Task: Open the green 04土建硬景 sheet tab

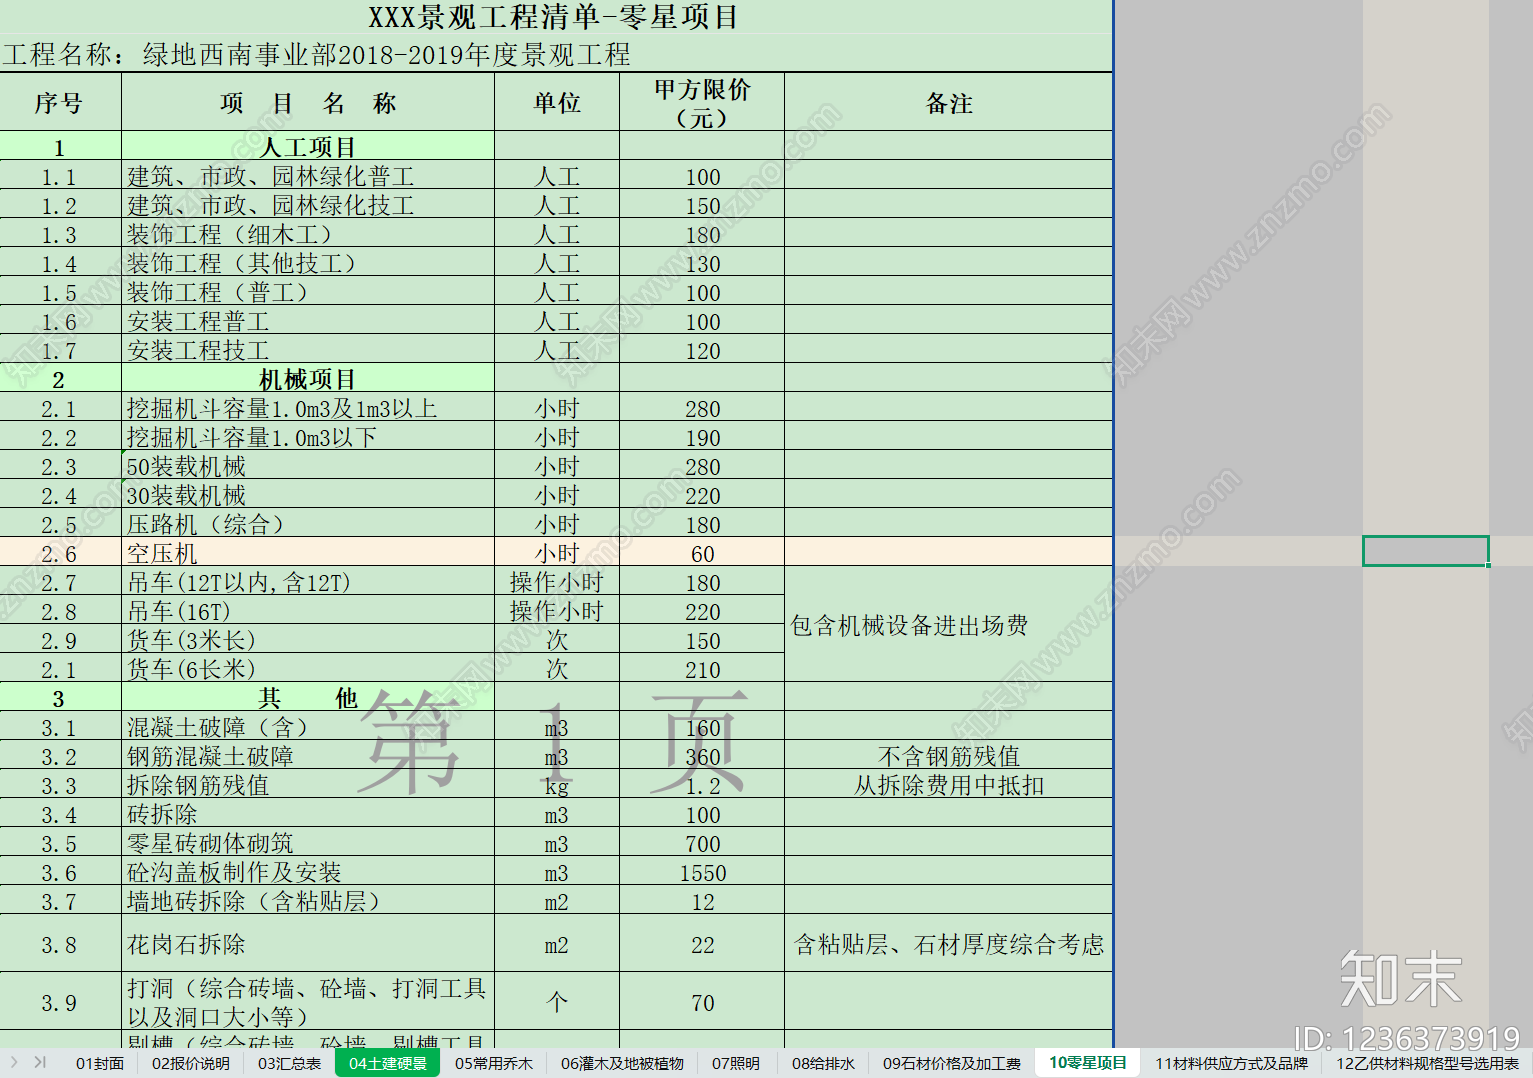Action: pos(388,1063)
